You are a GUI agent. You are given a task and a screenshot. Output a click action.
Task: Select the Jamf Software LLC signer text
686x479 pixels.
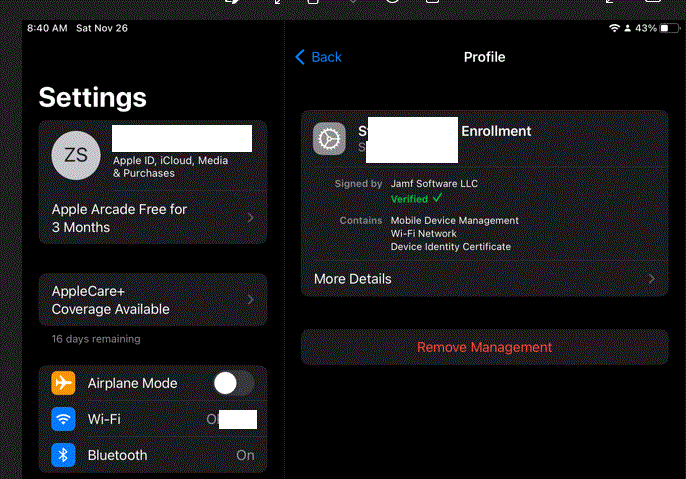click(434, 184)
